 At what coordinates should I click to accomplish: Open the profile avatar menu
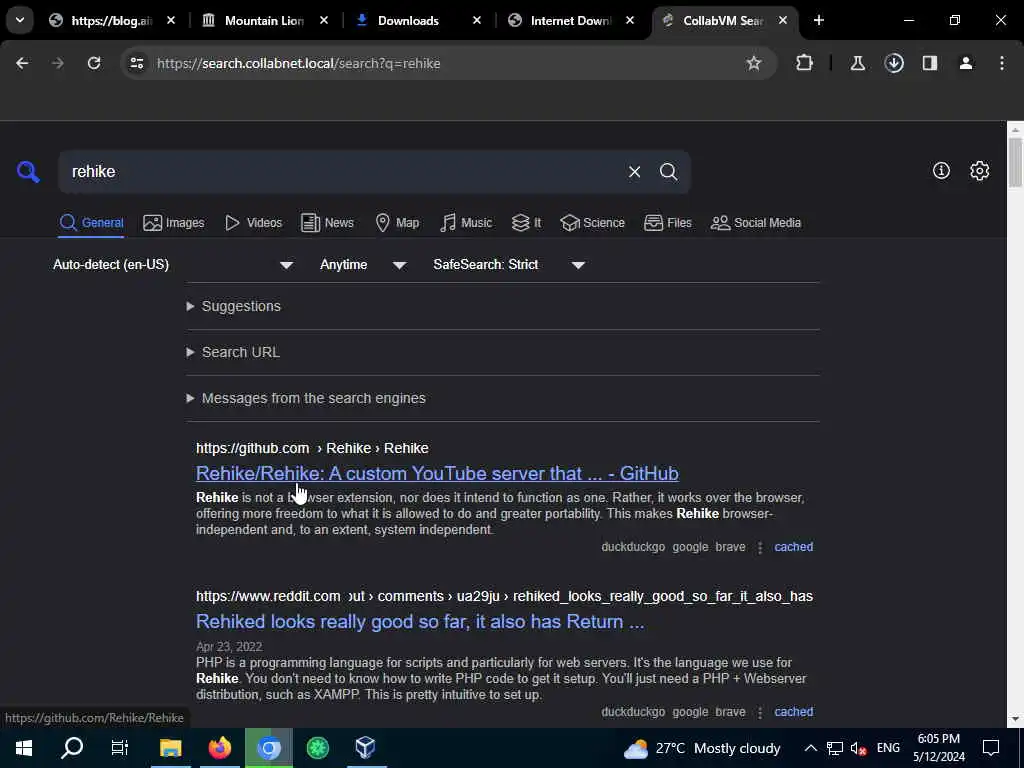(966, 63)
